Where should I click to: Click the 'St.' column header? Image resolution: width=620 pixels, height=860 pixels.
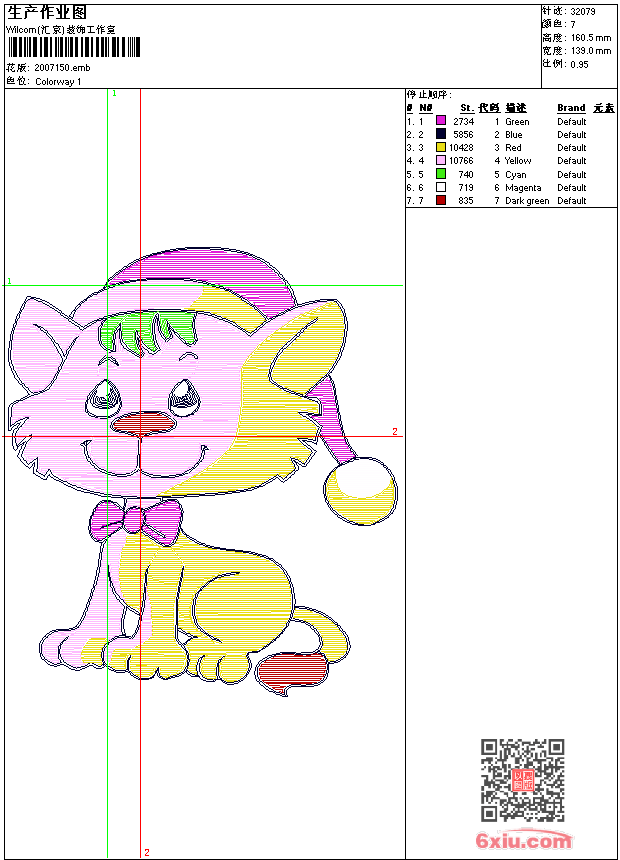(467, 108)
